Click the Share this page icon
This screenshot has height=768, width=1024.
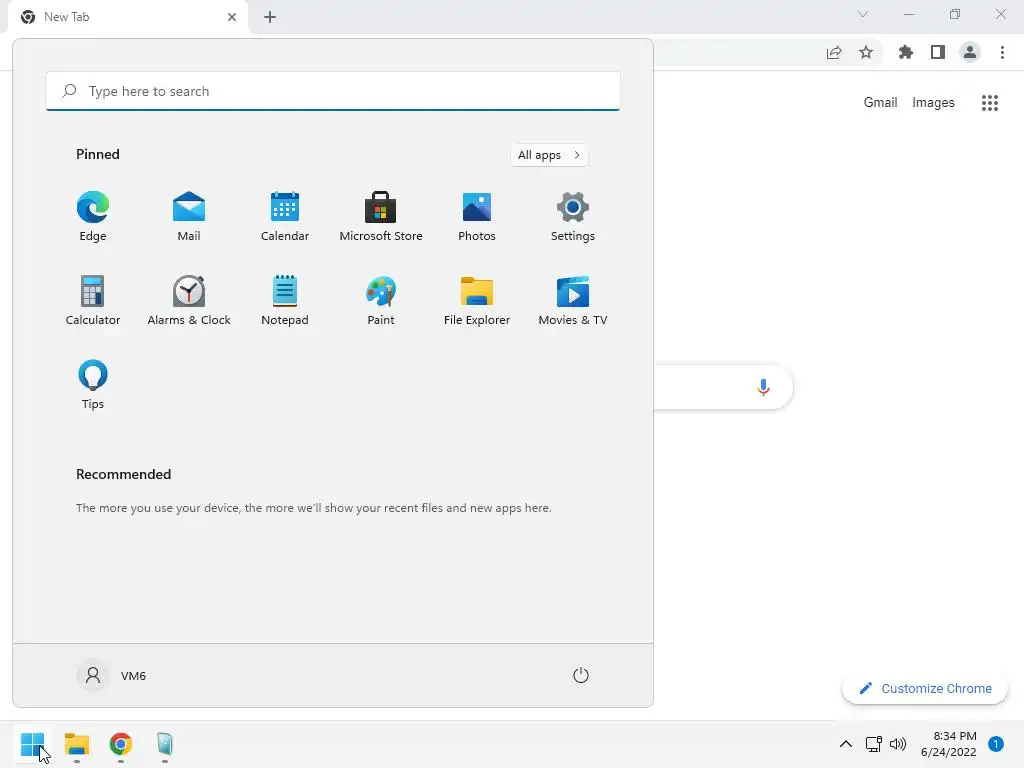833,52
